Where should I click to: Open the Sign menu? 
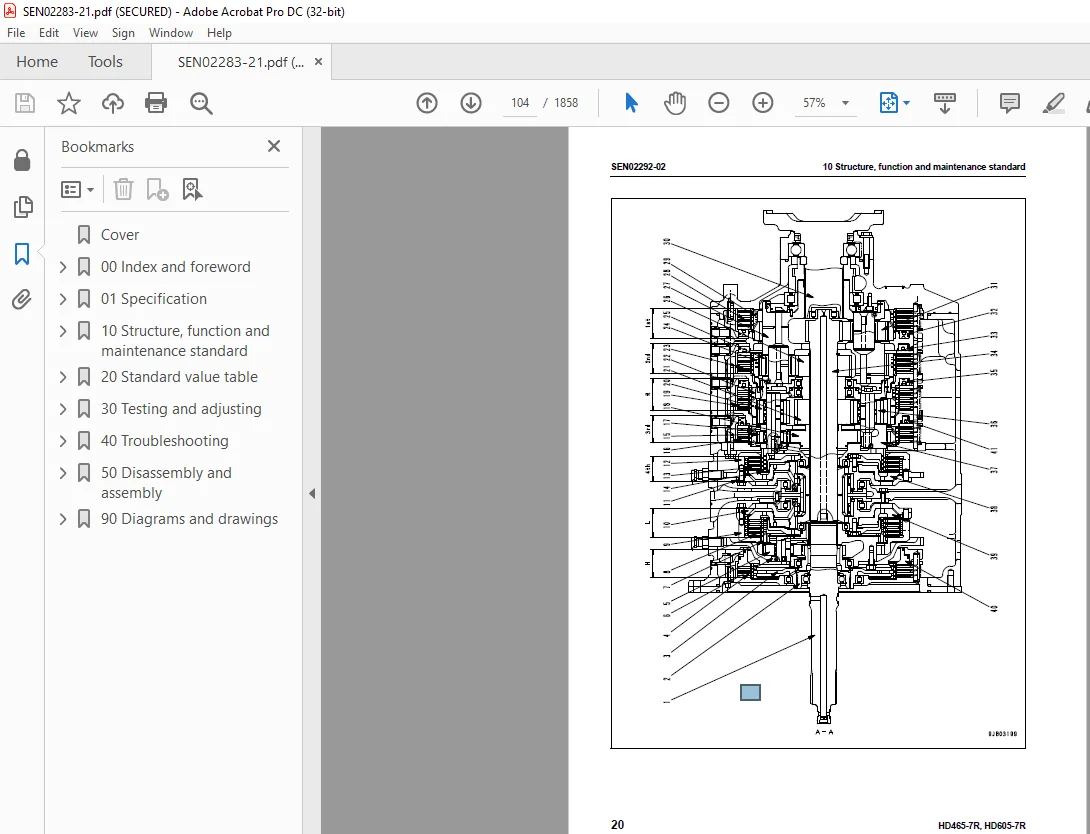tap(123, 33)
